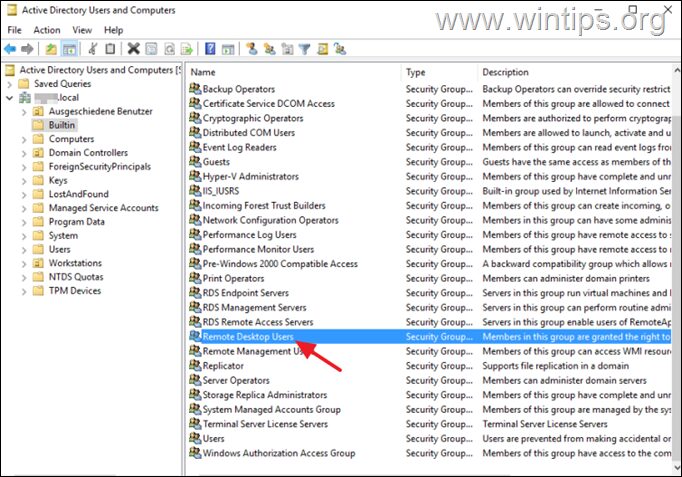Select Distributed COM Users group

coord(248,133)
